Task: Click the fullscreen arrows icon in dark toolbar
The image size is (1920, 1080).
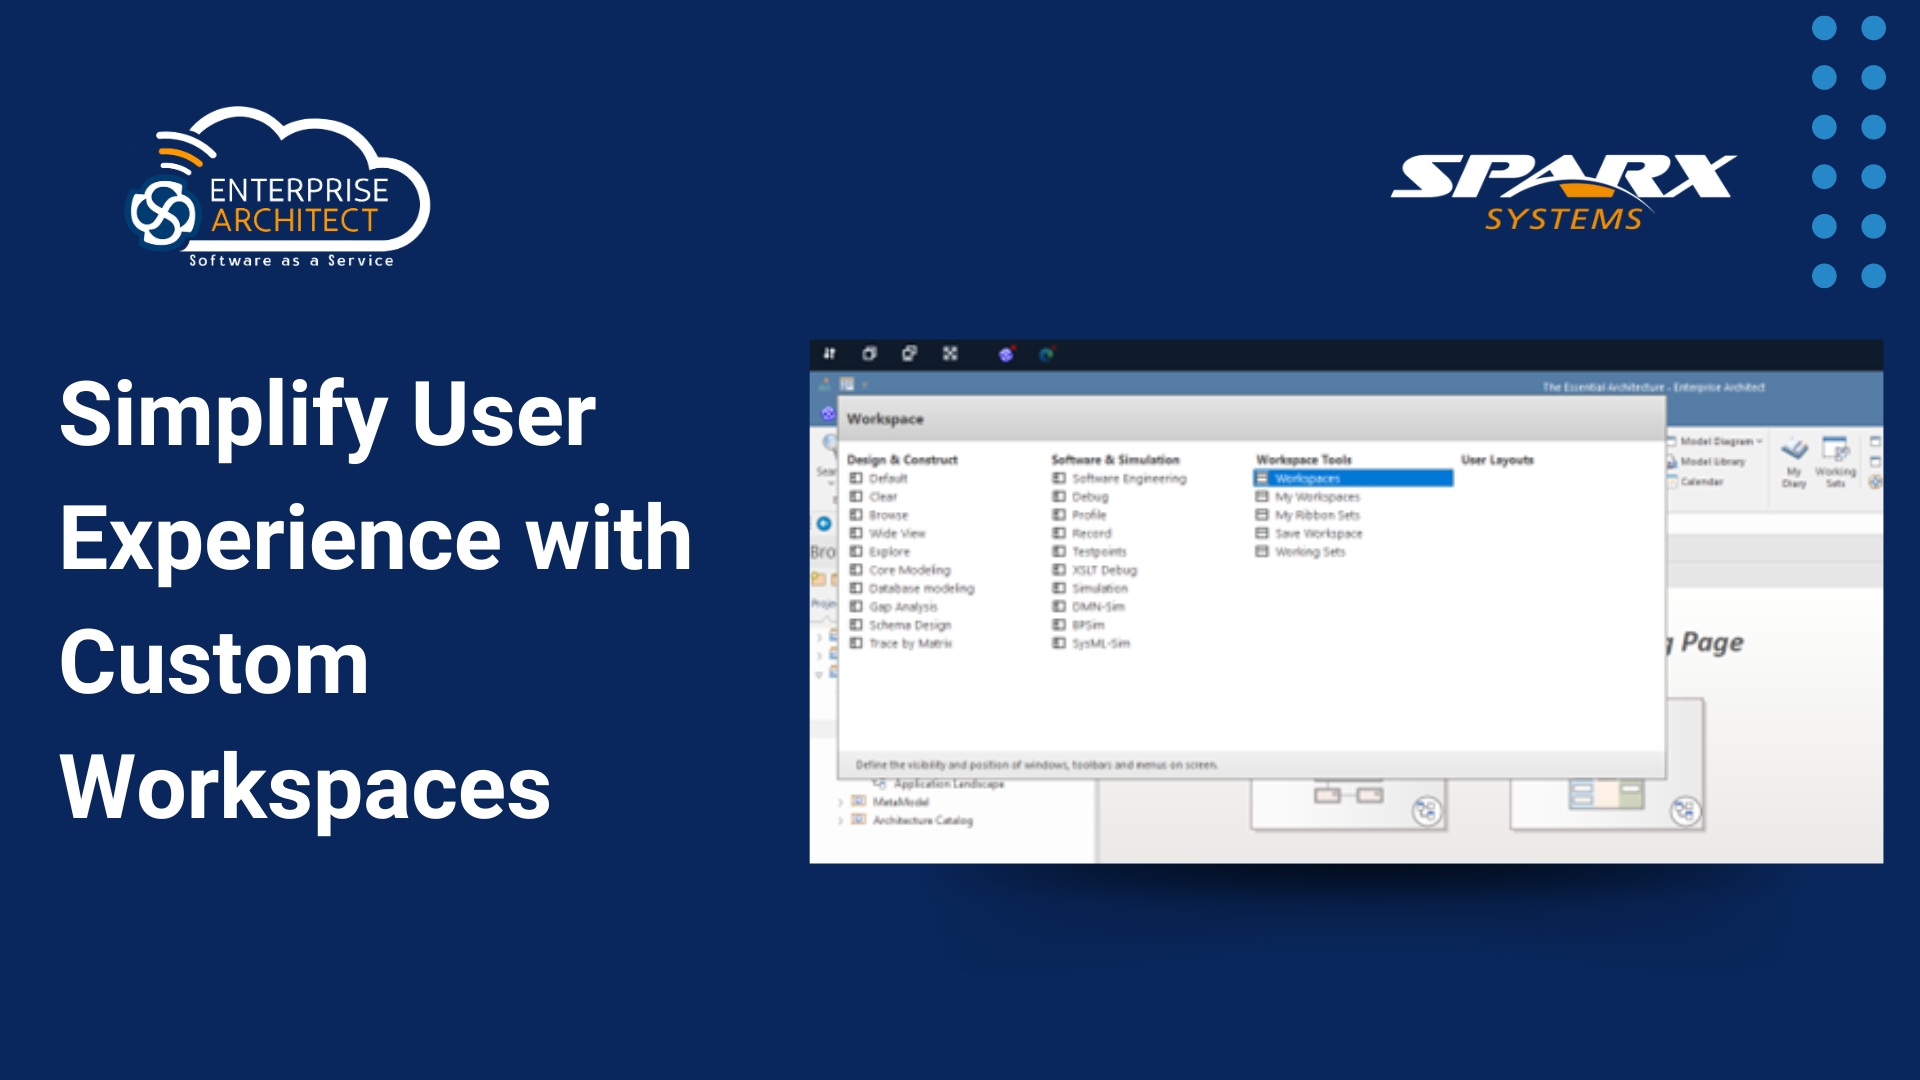Action: tap(950, 353)
